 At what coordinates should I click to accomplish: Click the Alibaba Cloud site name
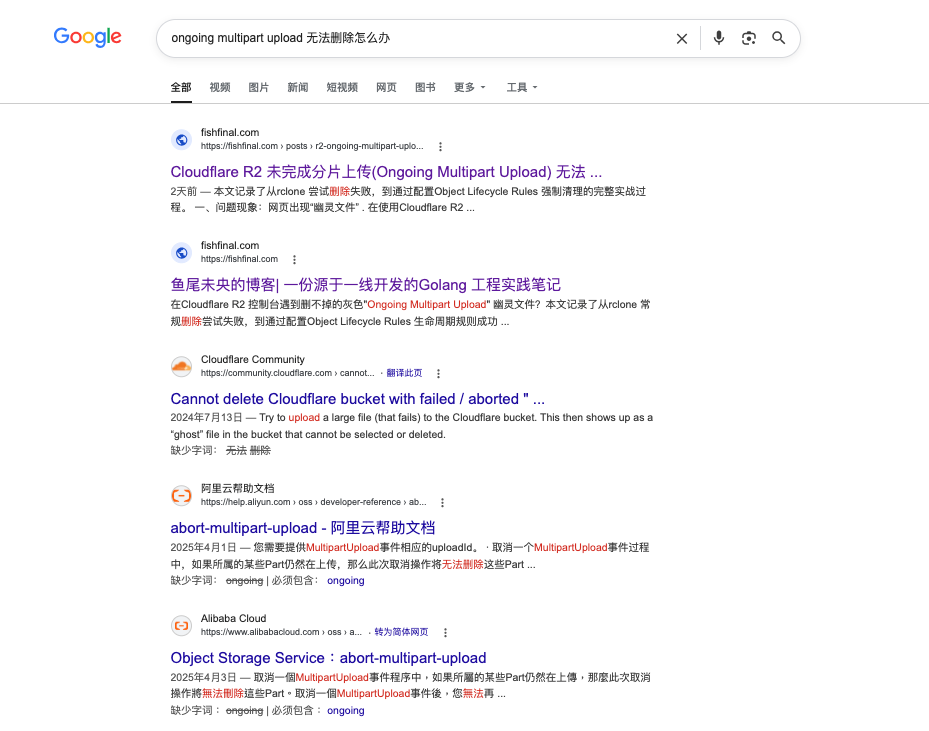click(233, 618)
